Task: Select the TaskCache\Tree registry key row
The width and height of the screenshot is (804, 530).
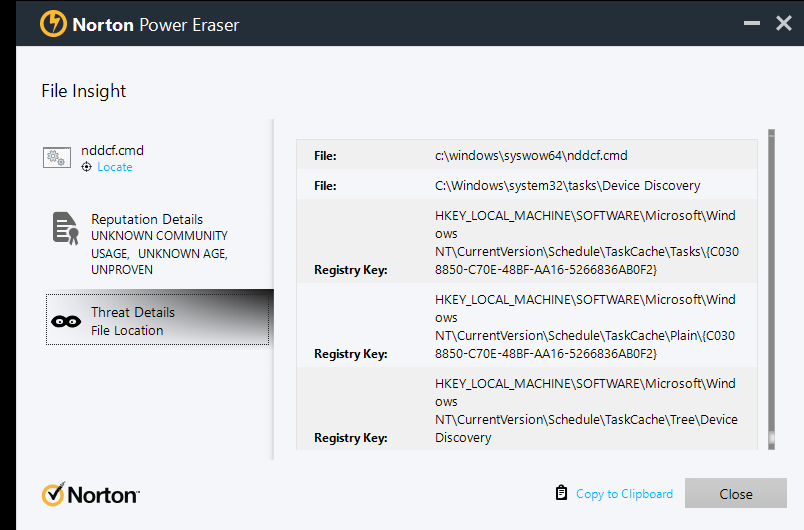Action: (527, 410)
